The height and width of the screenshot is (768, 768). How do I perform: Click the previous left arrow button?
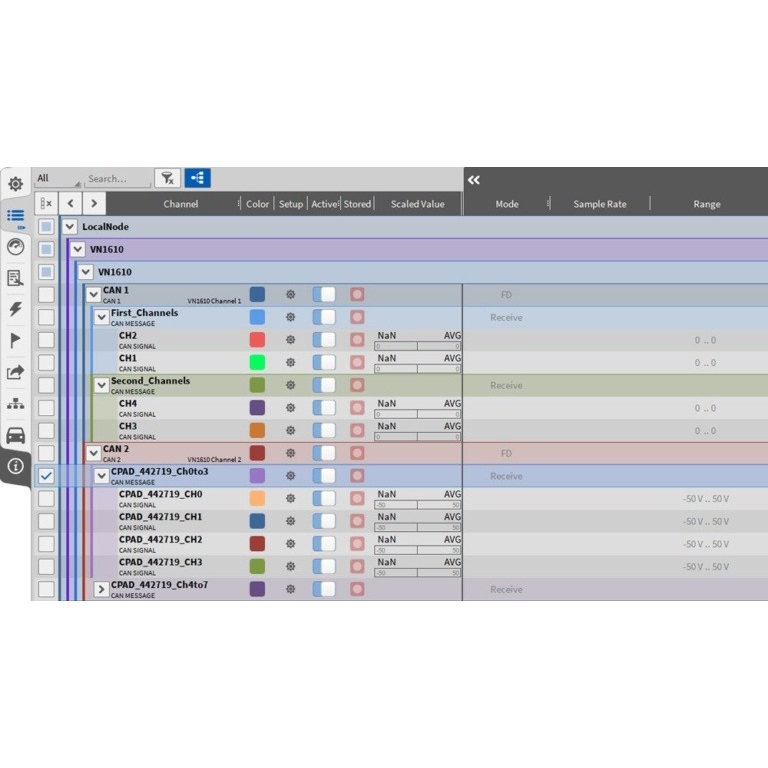click(71, 203)
